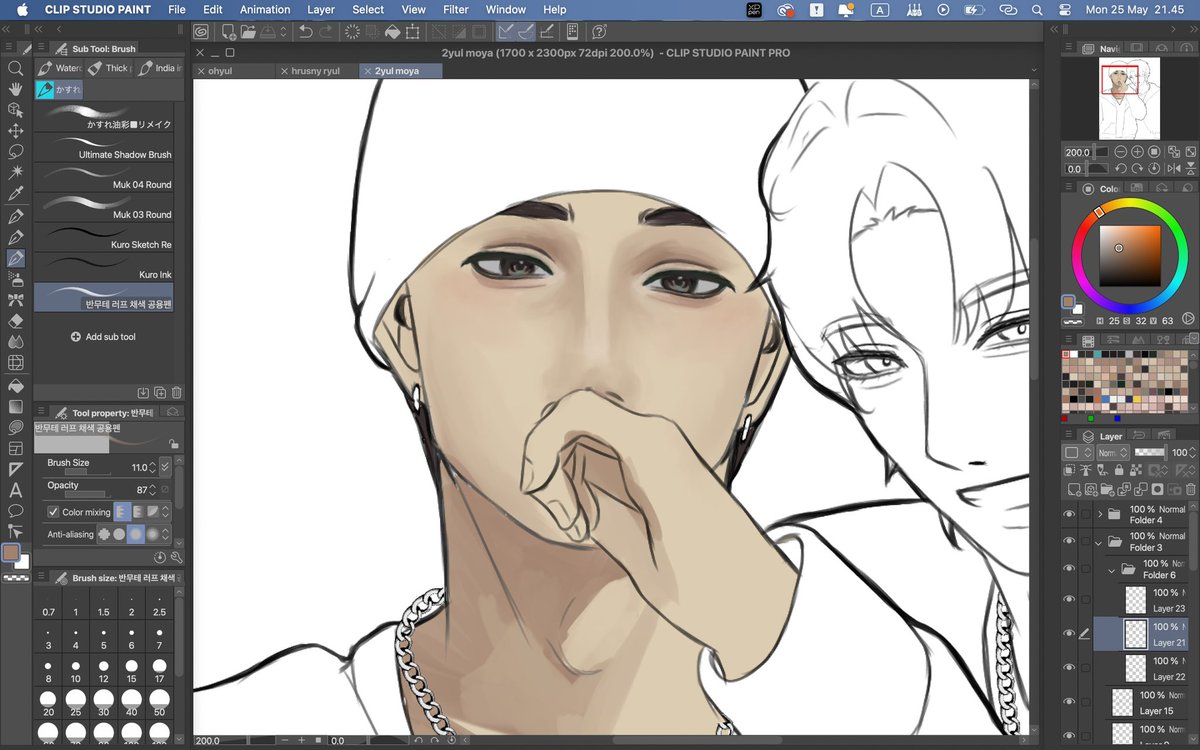Expand Folder 4 in layer list

[1100, 514]
